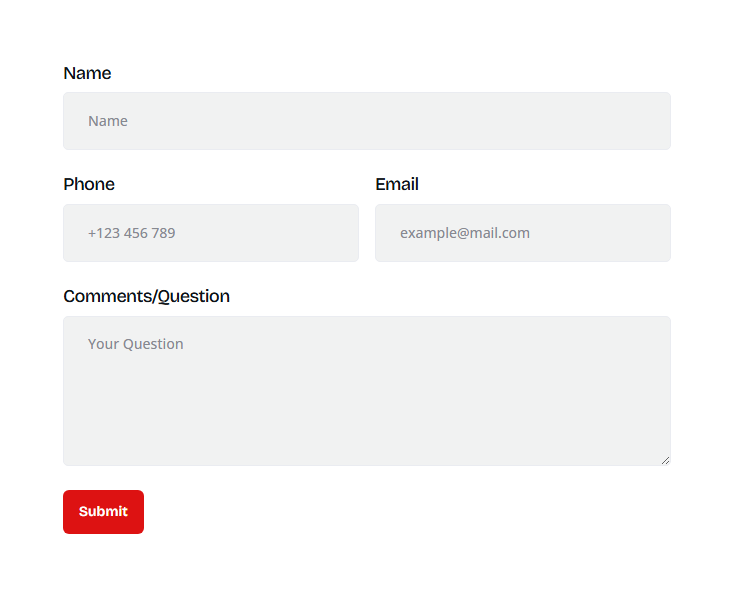Place cursor in empty area of comments box
The image size is (751, 595).
pos(400,410)
